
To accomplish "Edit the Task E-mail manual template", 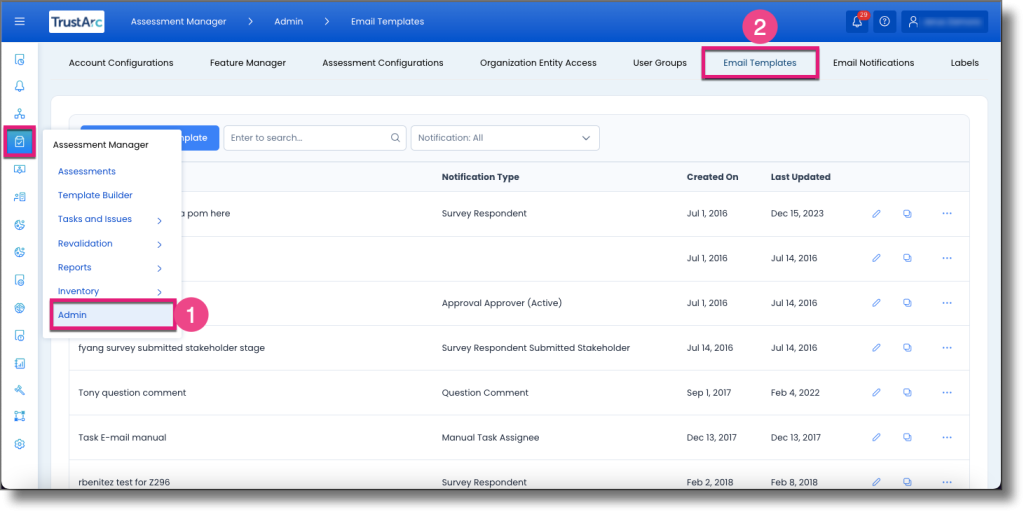I will pos(876,438).
